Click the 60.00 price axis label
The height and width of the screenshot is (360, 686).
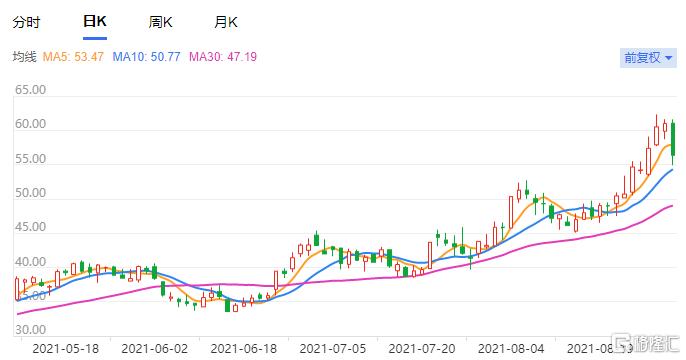pyautogui.click(x=30, y=124)
